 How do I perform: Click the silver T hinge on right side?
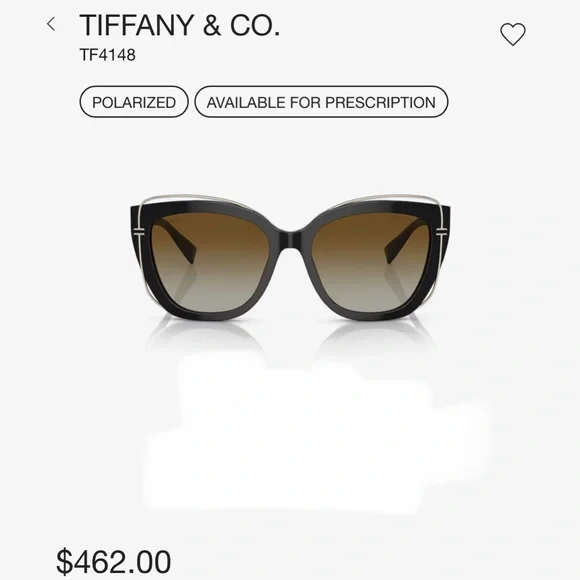(442, 232)
